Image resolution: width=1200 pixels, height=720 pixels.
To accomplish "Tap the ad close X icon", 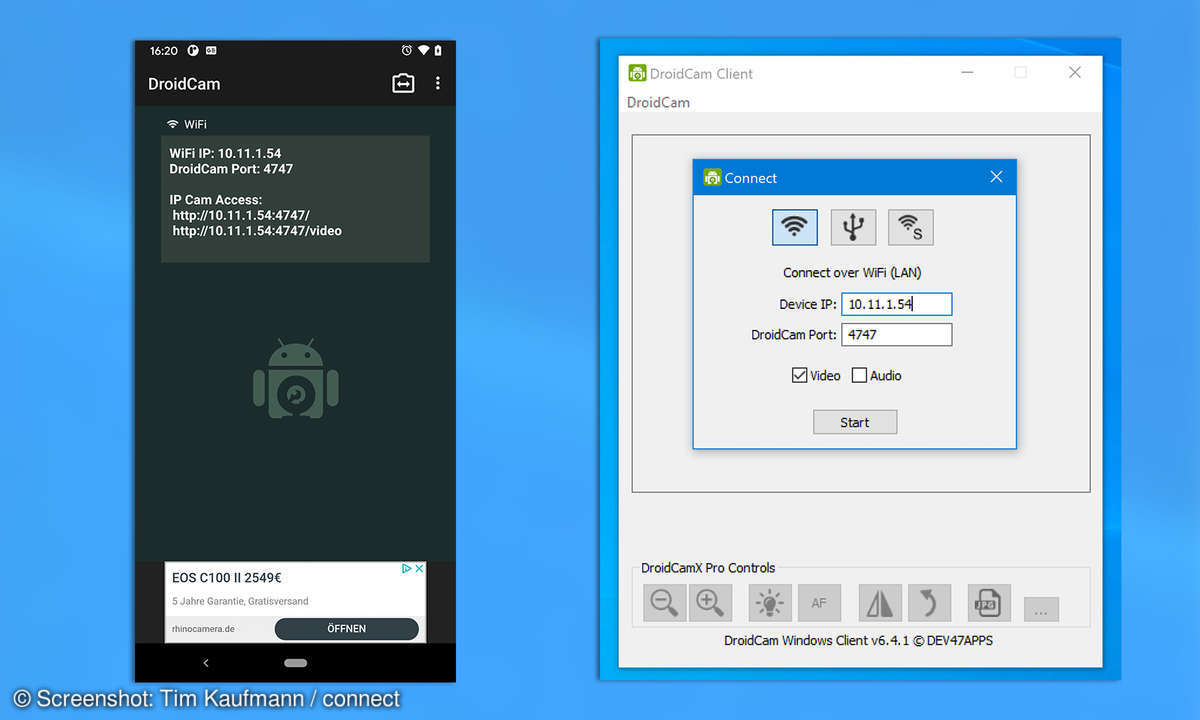I will tap(420, 568).
